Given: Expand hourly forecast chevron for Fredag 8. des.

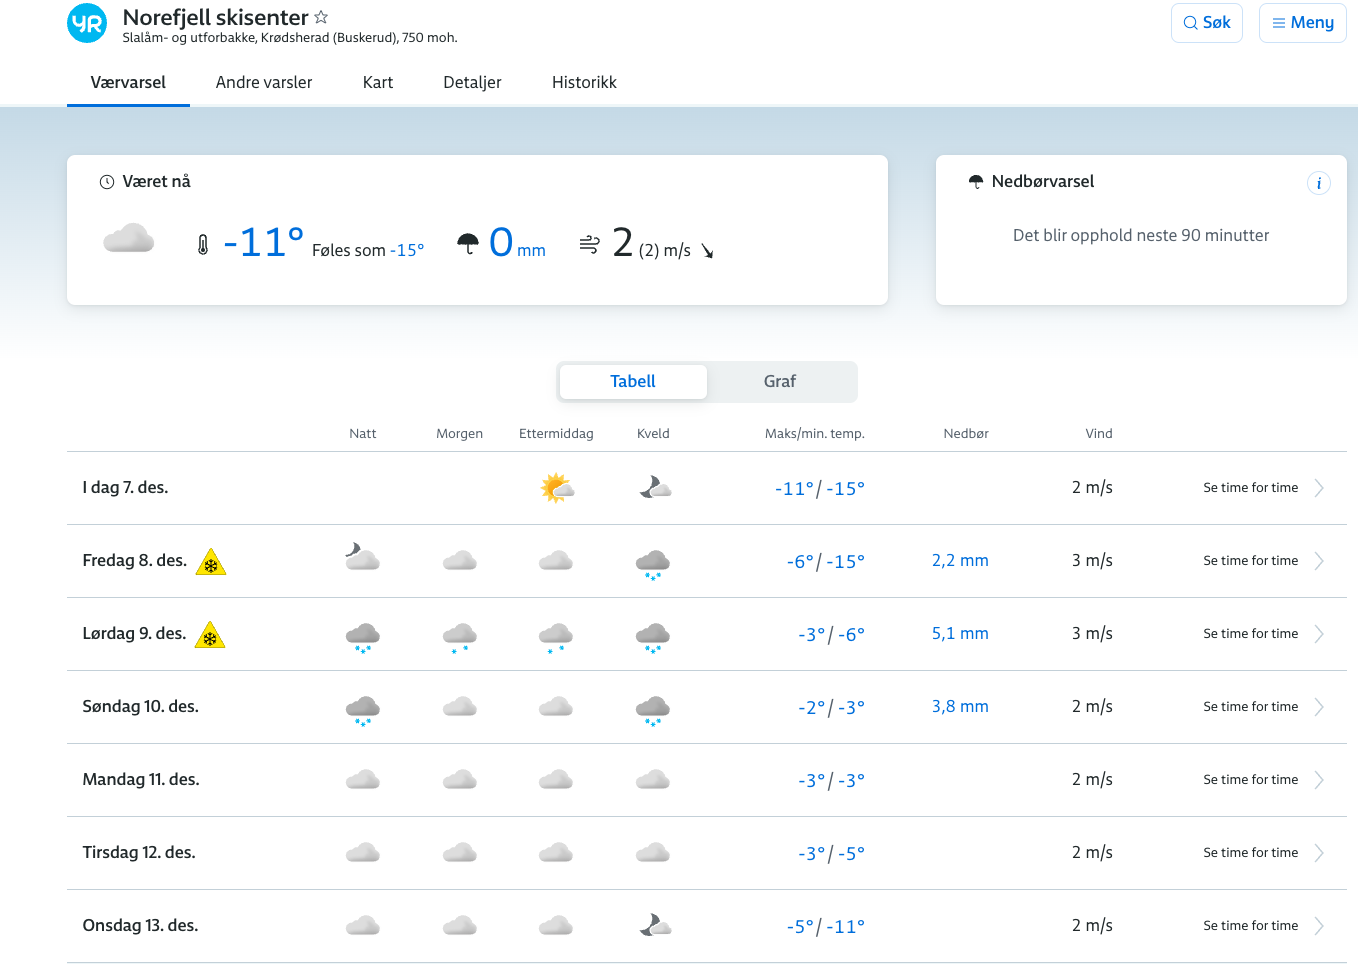Looking at the screenshot, I should [x=1319, y=561].
